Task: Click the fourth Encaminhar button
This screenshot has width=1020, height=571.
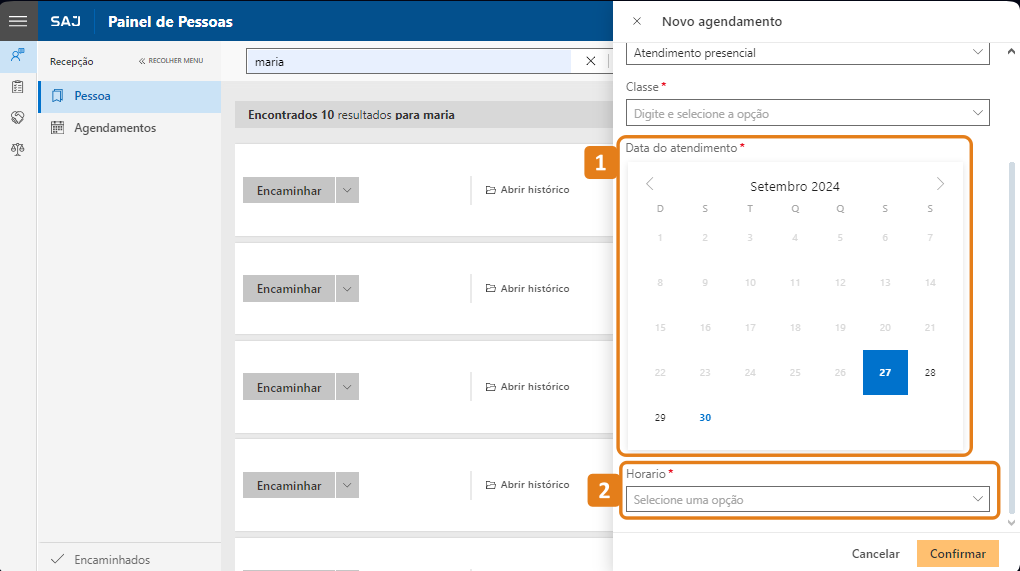Action: click(289, 485)
